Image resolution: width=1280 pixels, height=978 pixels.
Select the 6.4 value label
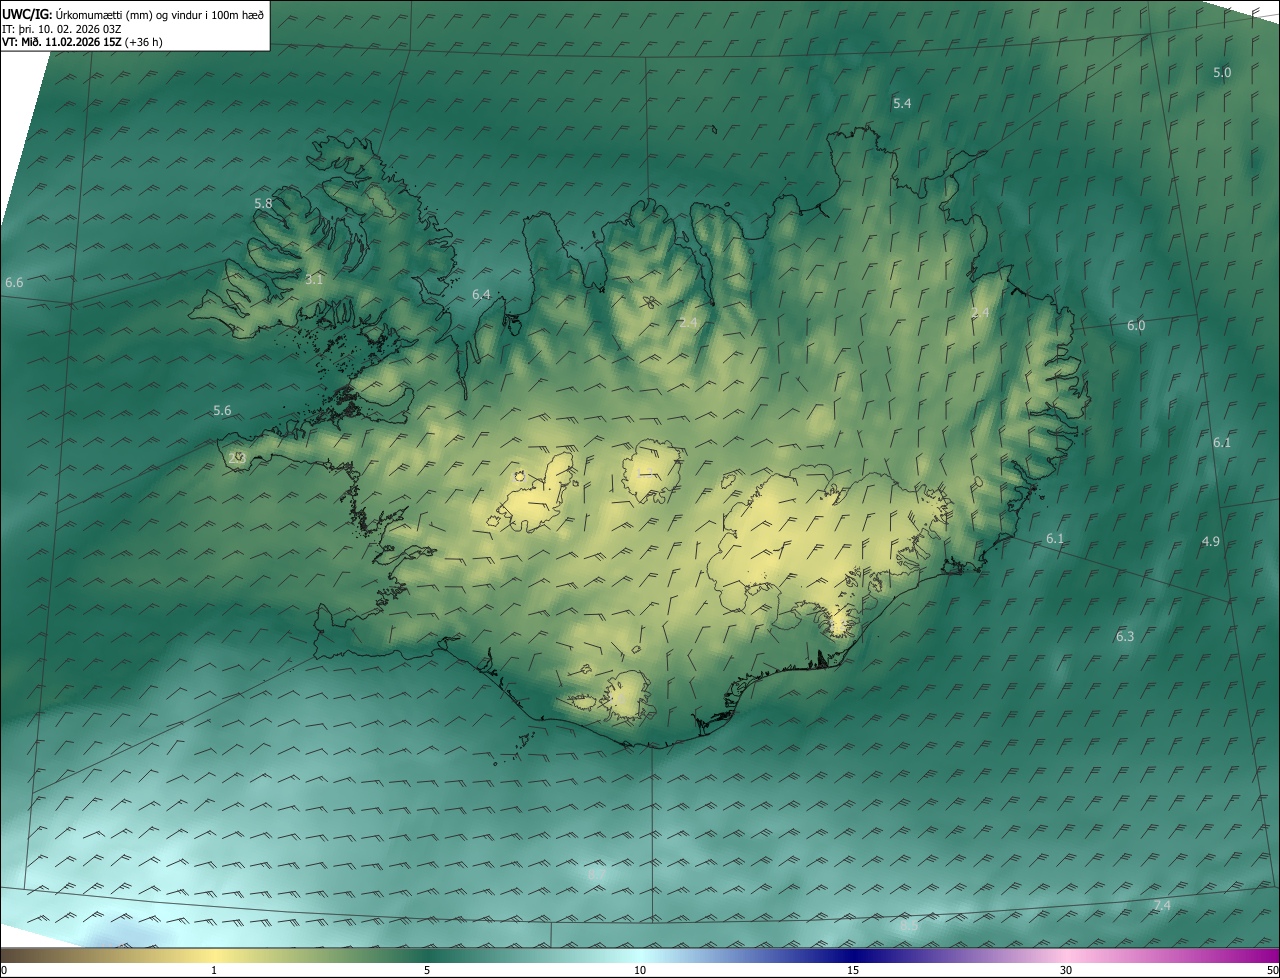[481, 295]
